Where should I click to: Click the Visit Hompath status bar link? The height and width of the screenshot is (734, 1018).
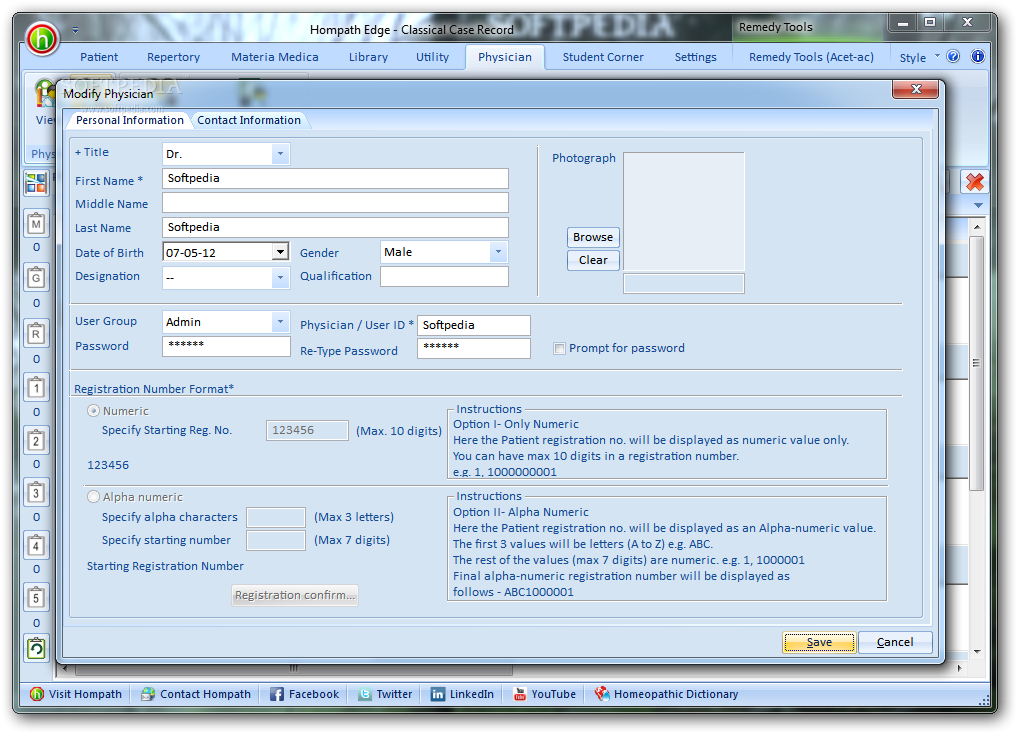pos(77,694)
